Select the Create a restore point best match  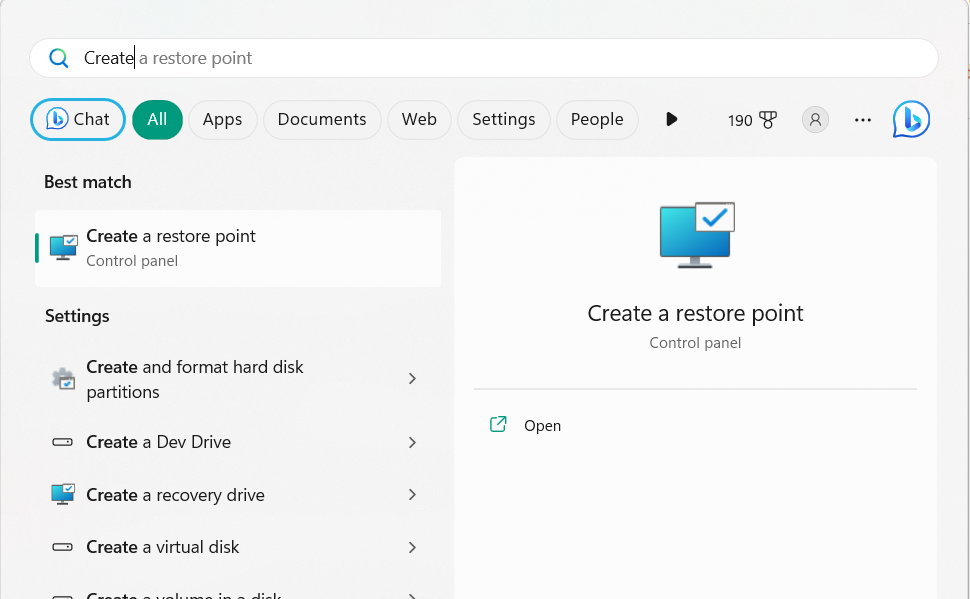(x=238, y=247)
